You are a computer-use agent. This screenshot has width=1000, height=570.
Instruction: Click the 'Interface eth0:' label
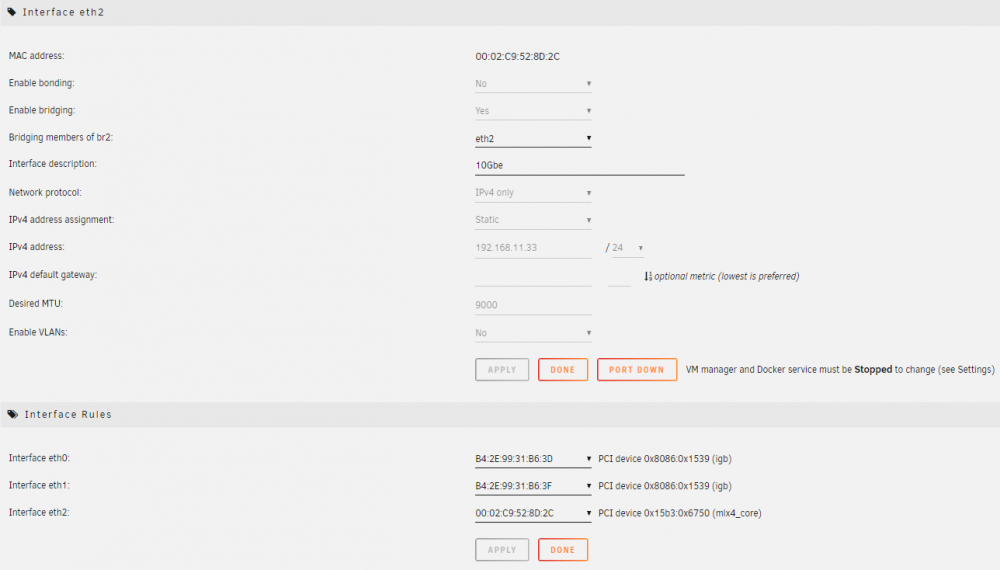tap(39, 458)
